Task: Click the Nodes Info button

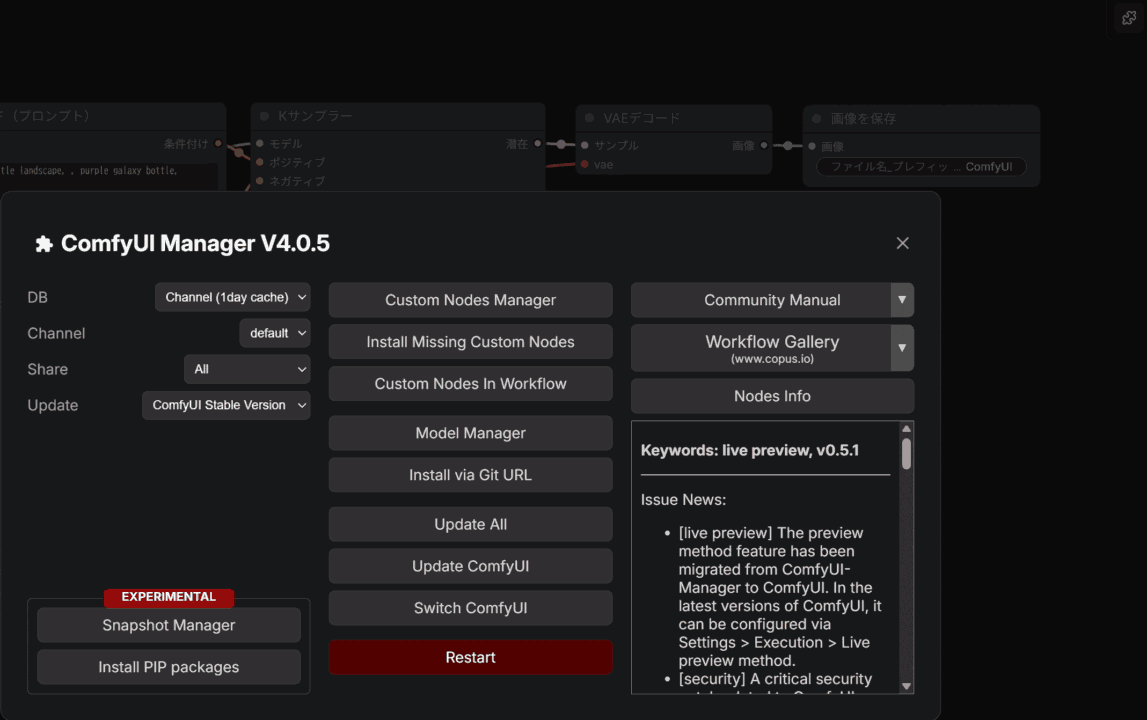Action: coord(772,396)
